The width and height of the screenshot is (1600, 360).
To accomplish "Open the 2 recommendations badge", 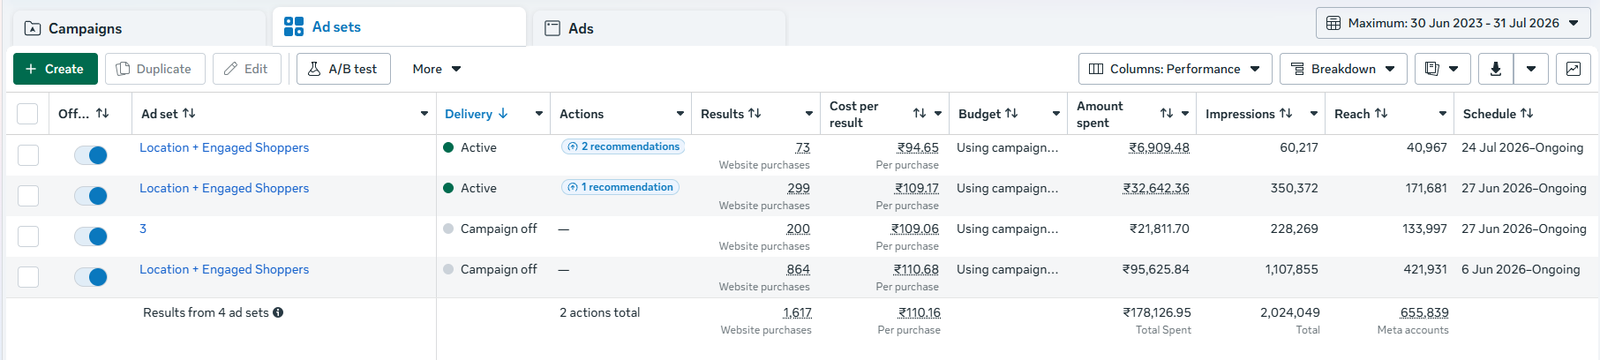I will coord(623,147).
